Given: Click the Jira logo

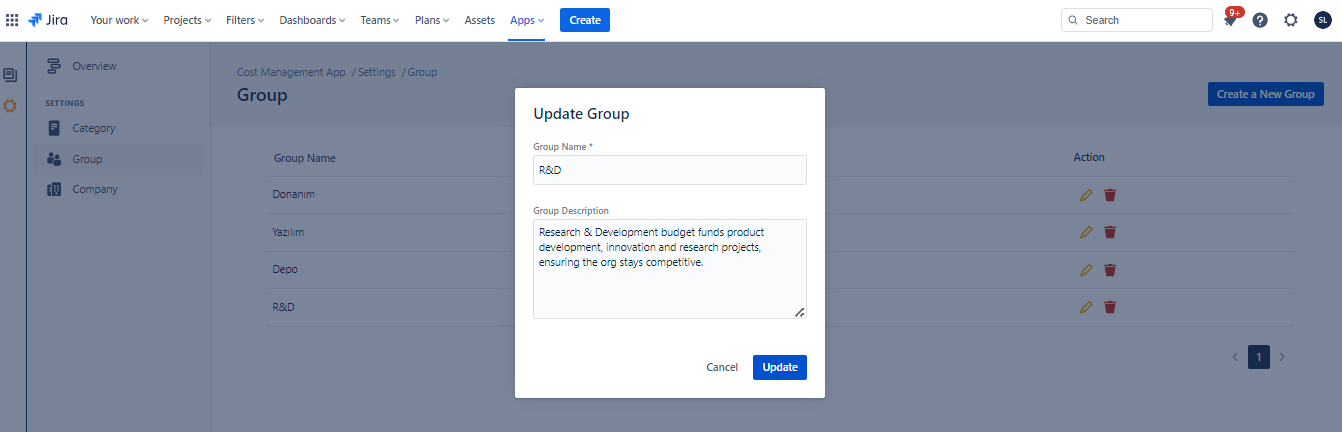Looking at the screenshot, I should pos(48,20).
